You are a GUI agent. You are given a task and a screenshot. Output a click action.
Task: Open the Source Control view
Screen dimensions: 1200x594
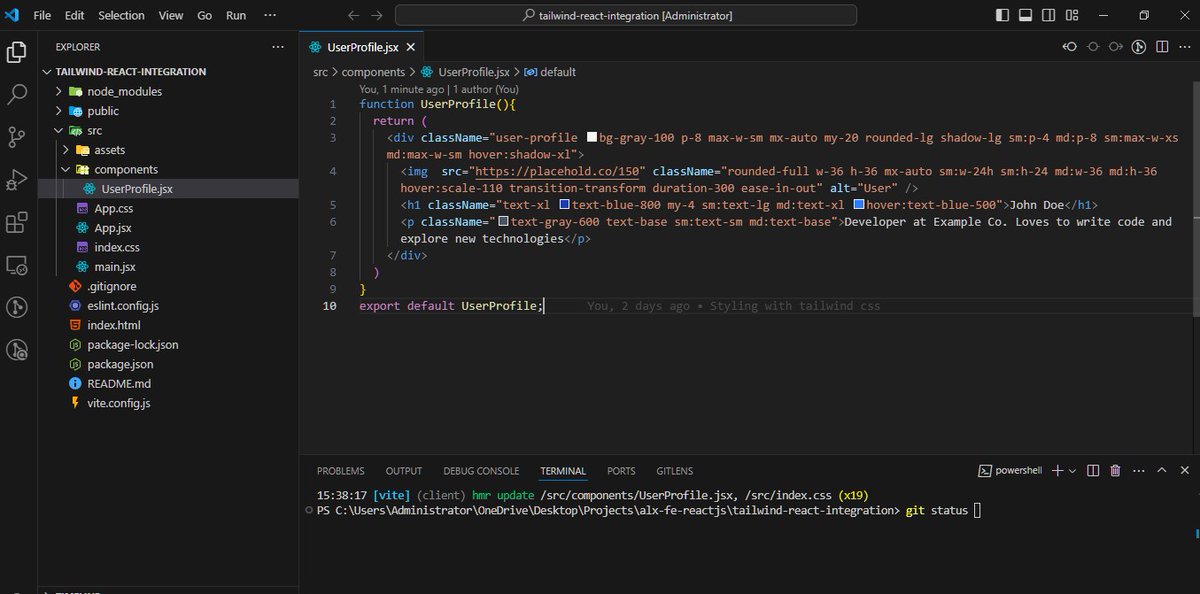17,137
